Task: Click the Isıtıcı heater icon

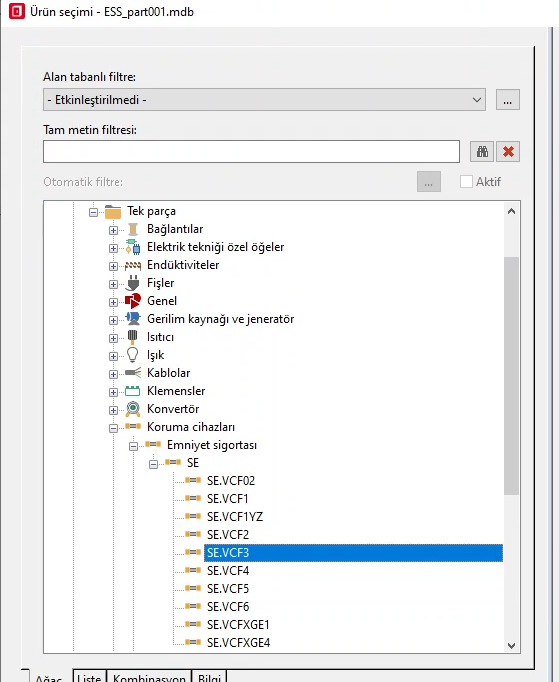Action: tap(133, 337)
